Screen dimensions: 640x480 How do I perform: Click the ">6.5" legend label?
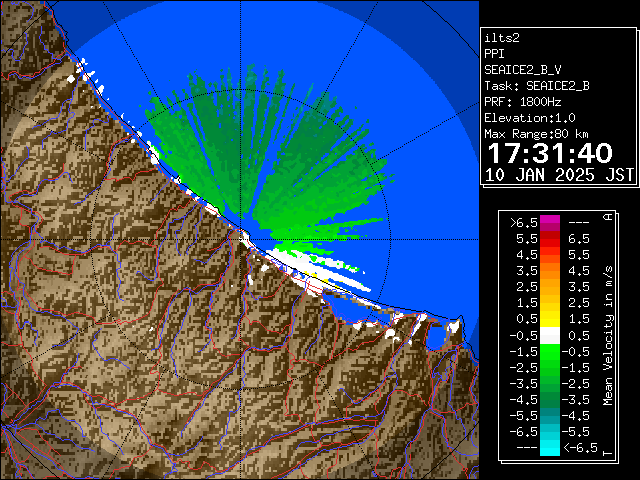pos(524,223)
